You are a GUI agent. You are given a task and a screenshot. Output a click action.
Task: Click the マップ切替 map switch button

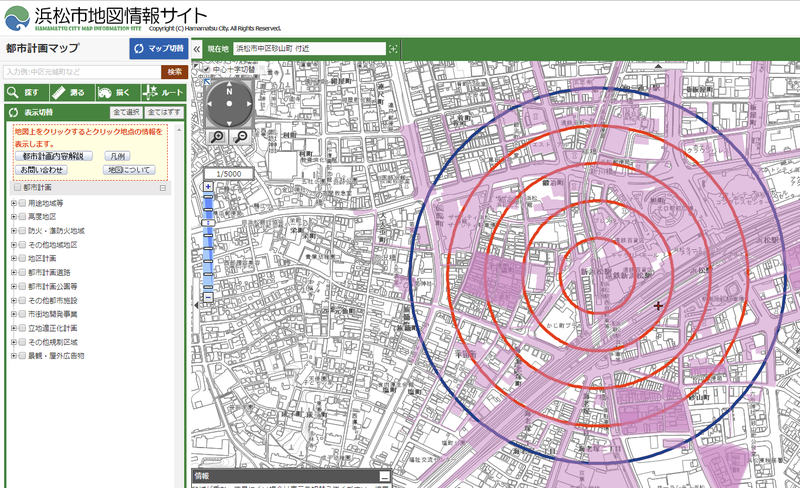tap(158, 48)
